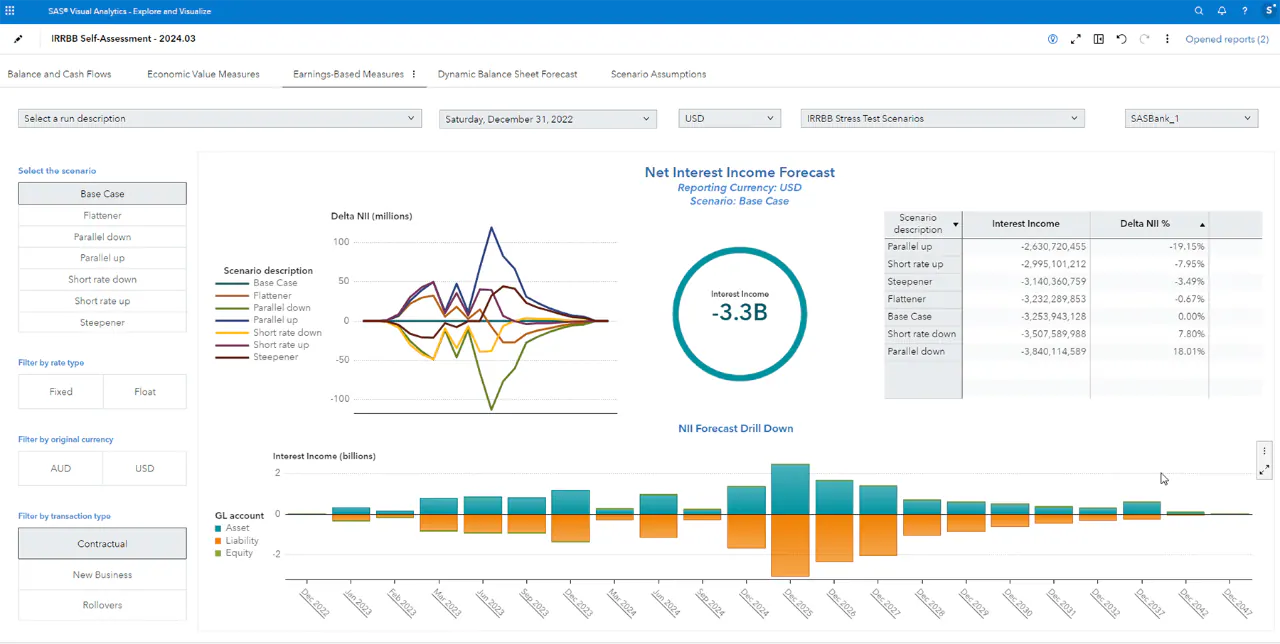1280x644 pixels.
Task: Toggle the side panel layout icon
Action: point(1098,38)
